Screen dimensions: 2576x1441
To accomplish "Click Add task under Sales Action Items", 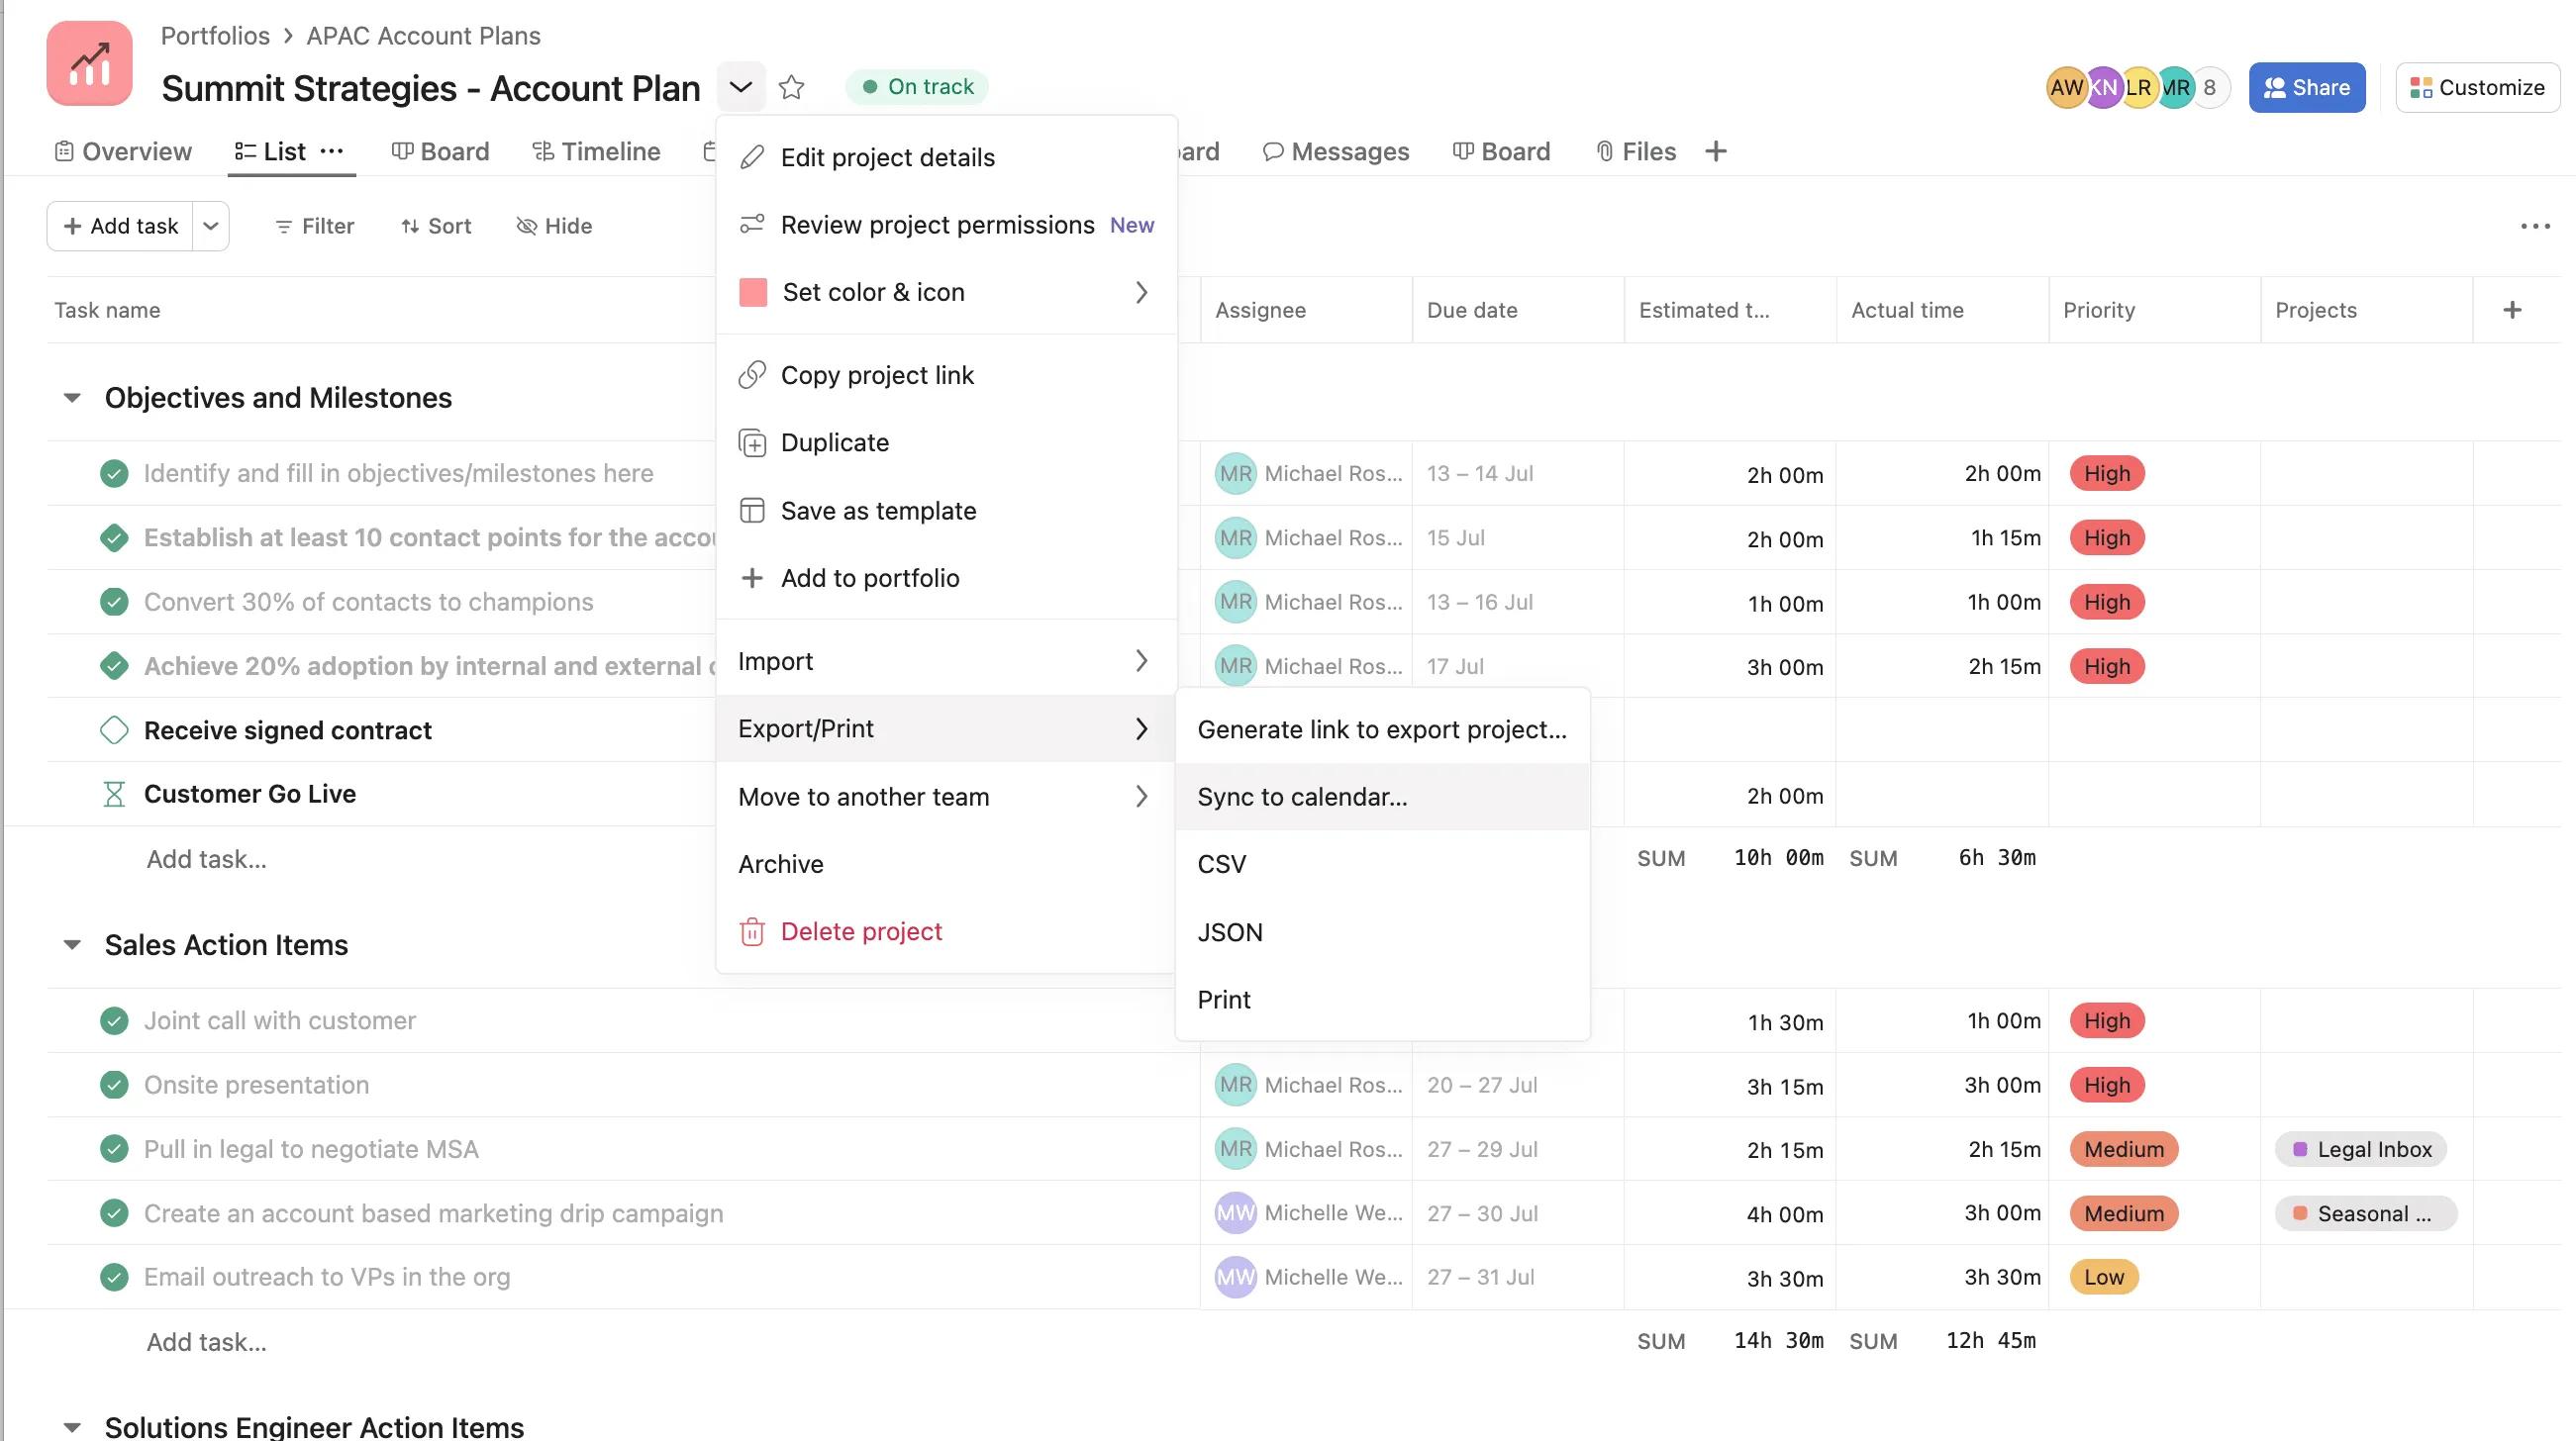I will click(x=206, y=1341).
